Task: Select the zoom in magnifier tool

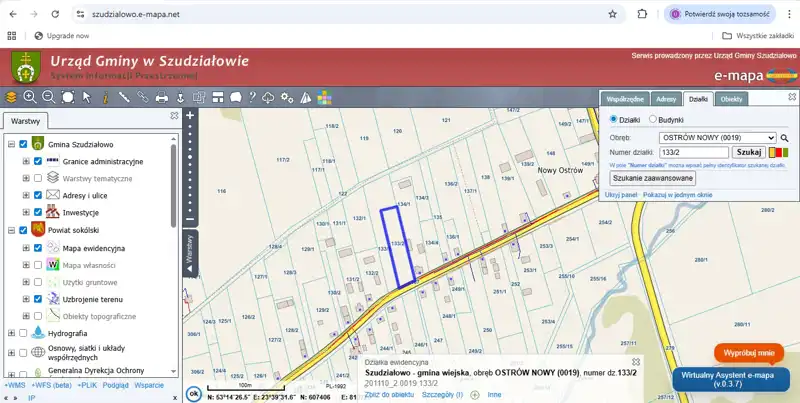Action: (30, 97)
